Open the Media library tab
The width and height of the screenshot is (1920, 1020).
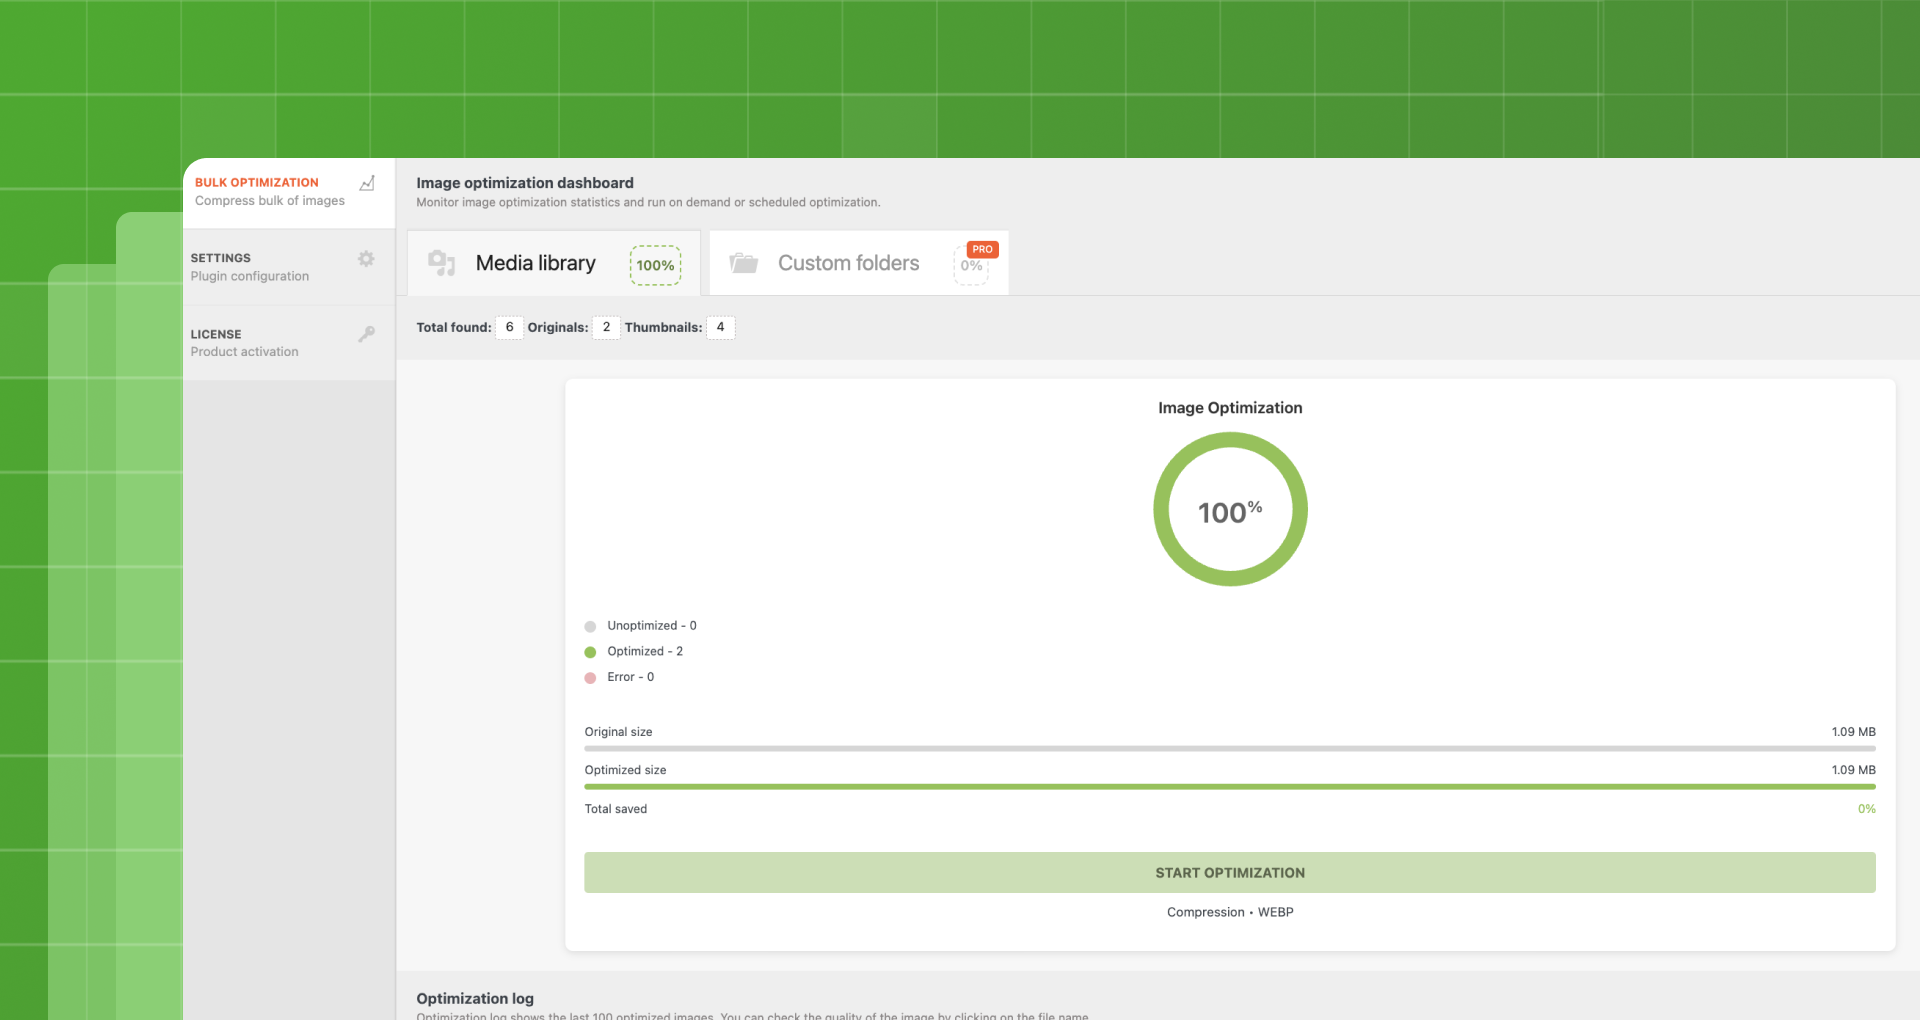tap(535, 263)
